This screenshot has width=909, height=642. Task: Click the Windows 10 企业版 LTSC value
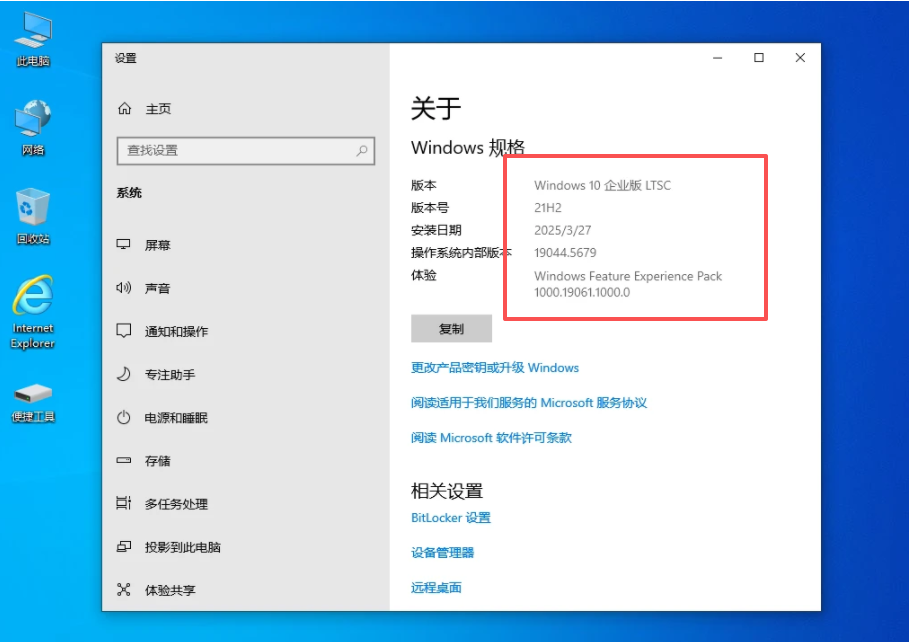(602, 186)
